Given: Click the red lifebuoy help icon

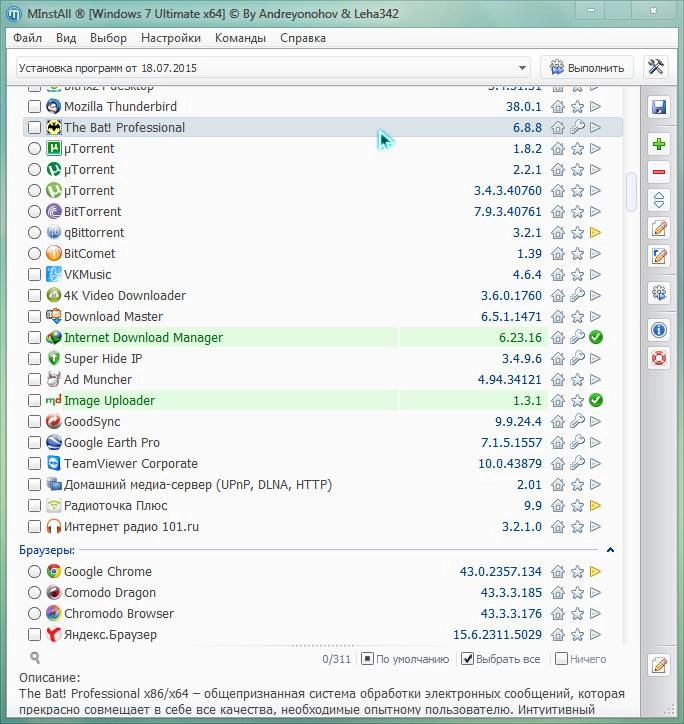Looking at the screenshot, I should pos(659,358).
